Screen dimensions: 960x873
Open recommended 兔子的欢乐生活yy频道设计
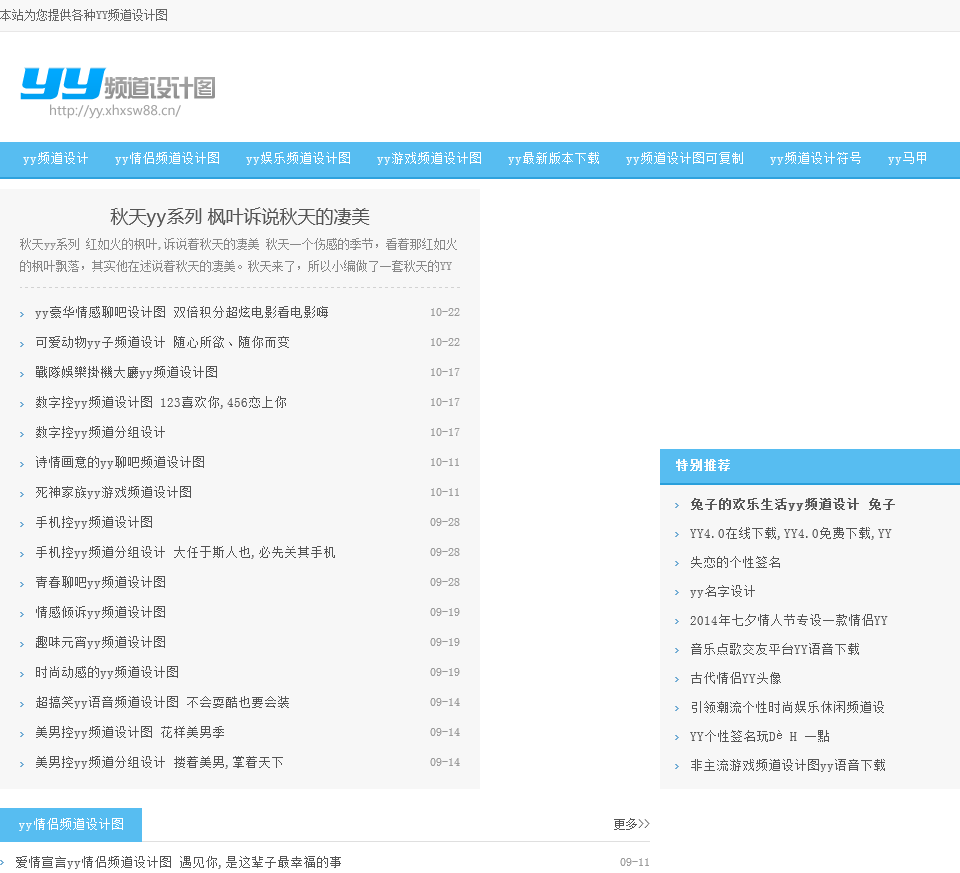(792, 504)
